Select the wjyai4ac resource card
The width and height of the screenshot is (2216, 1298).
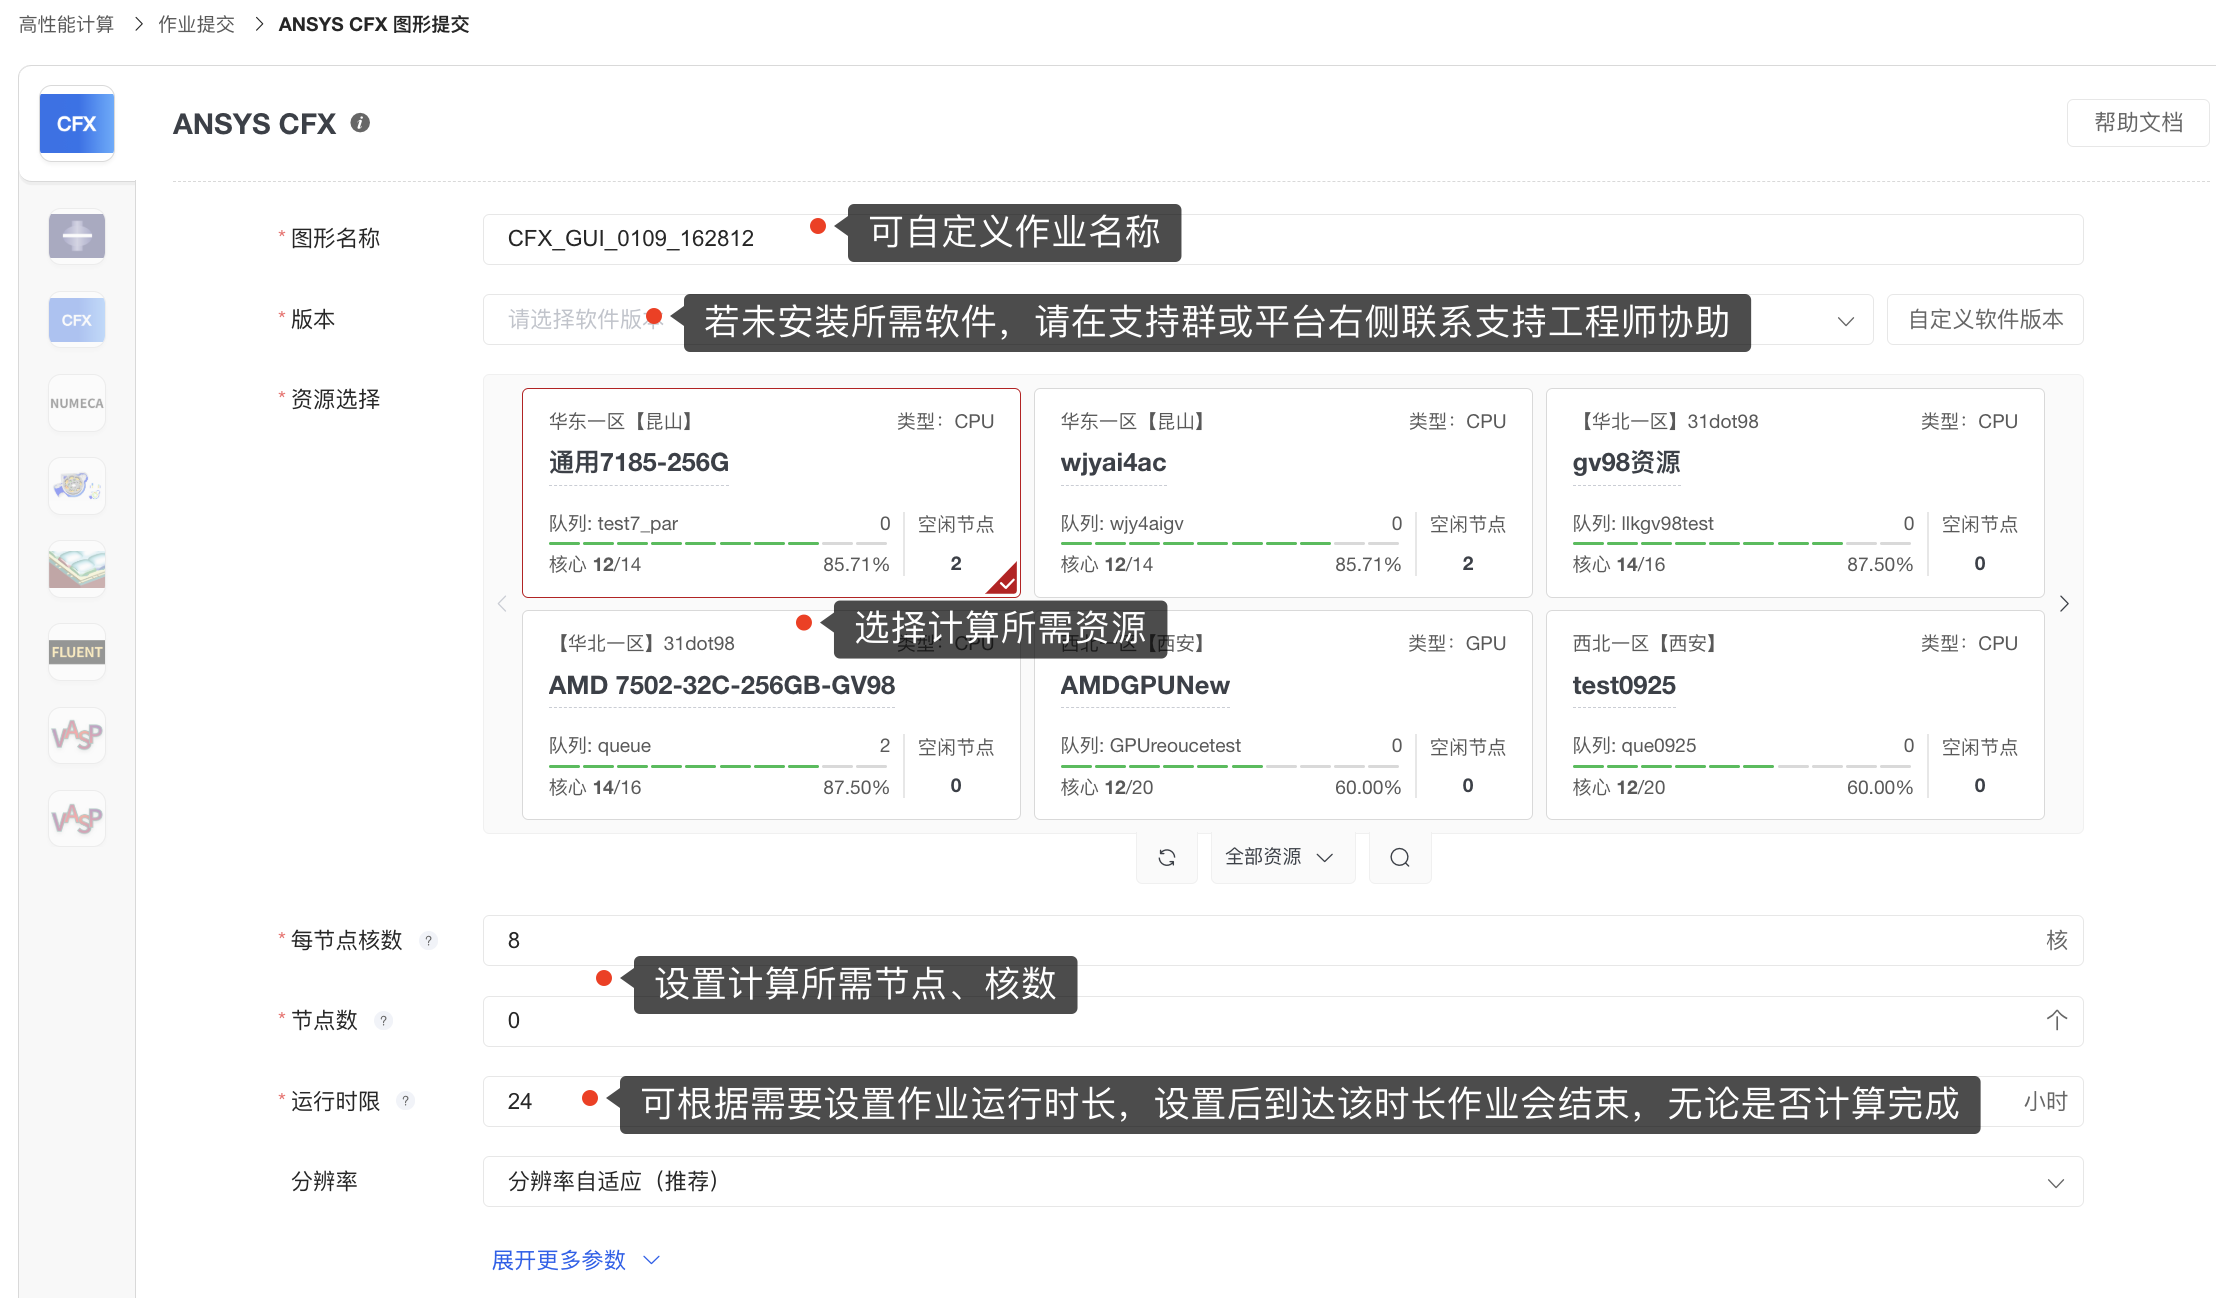point(1283,493)
